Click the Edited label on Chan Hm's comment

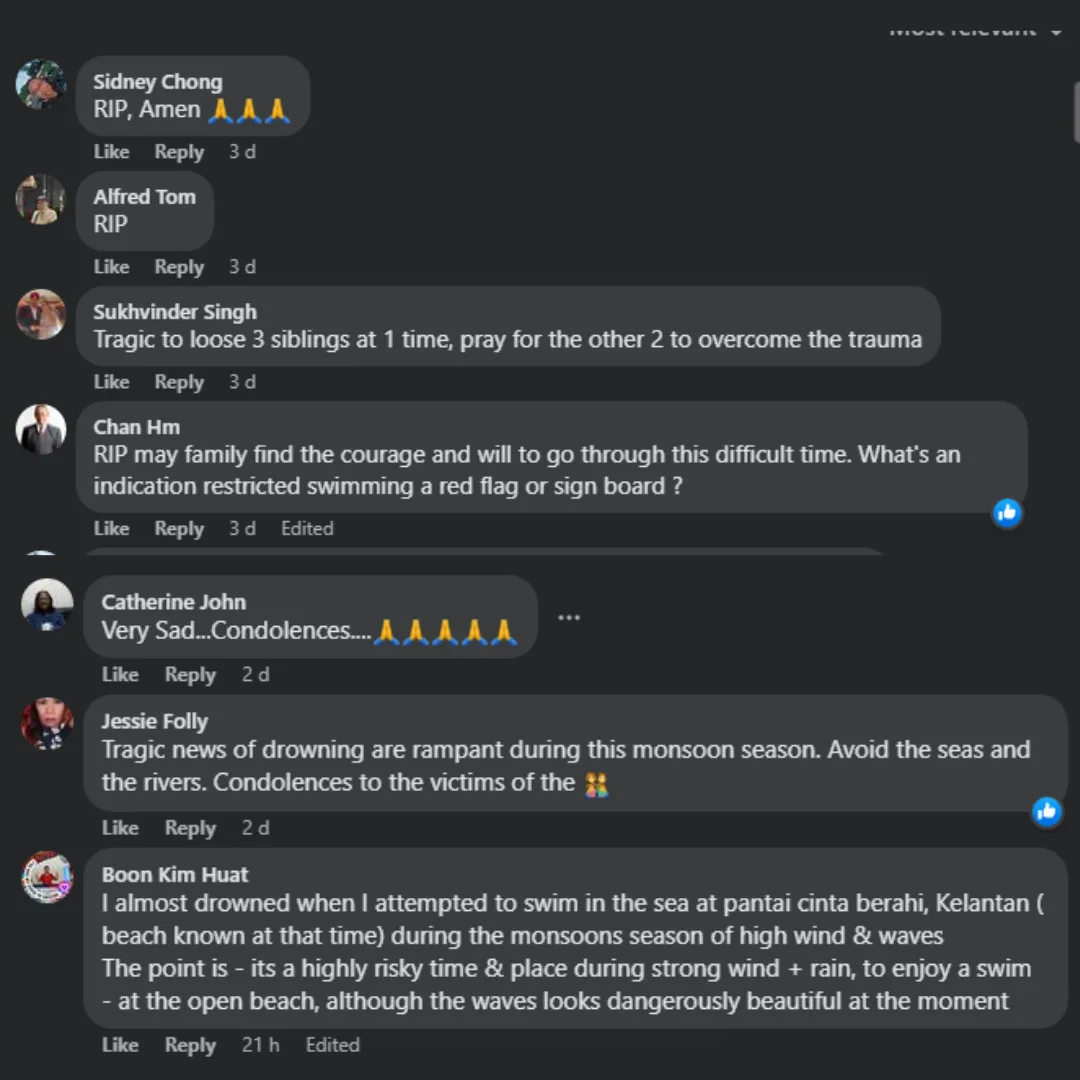point(307,528)
